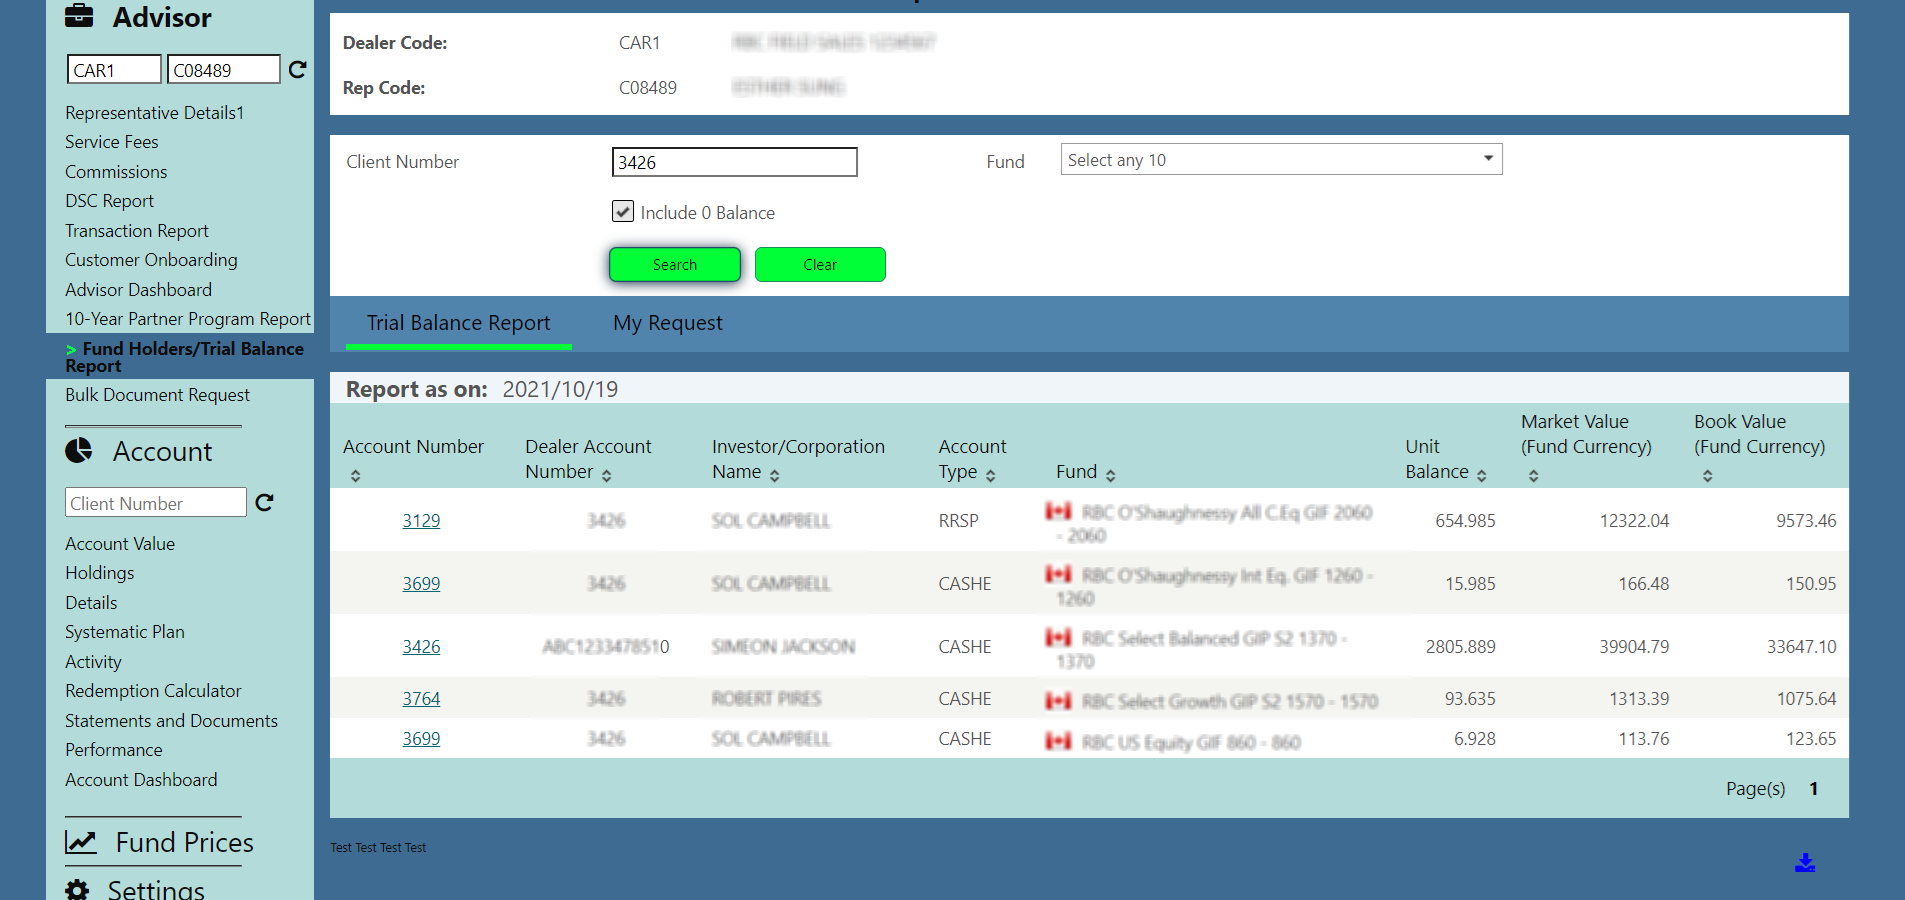This screenshot has height=900, width=1905.
Task: Click the Account refresh icon
Action: [x=264, y=503]
